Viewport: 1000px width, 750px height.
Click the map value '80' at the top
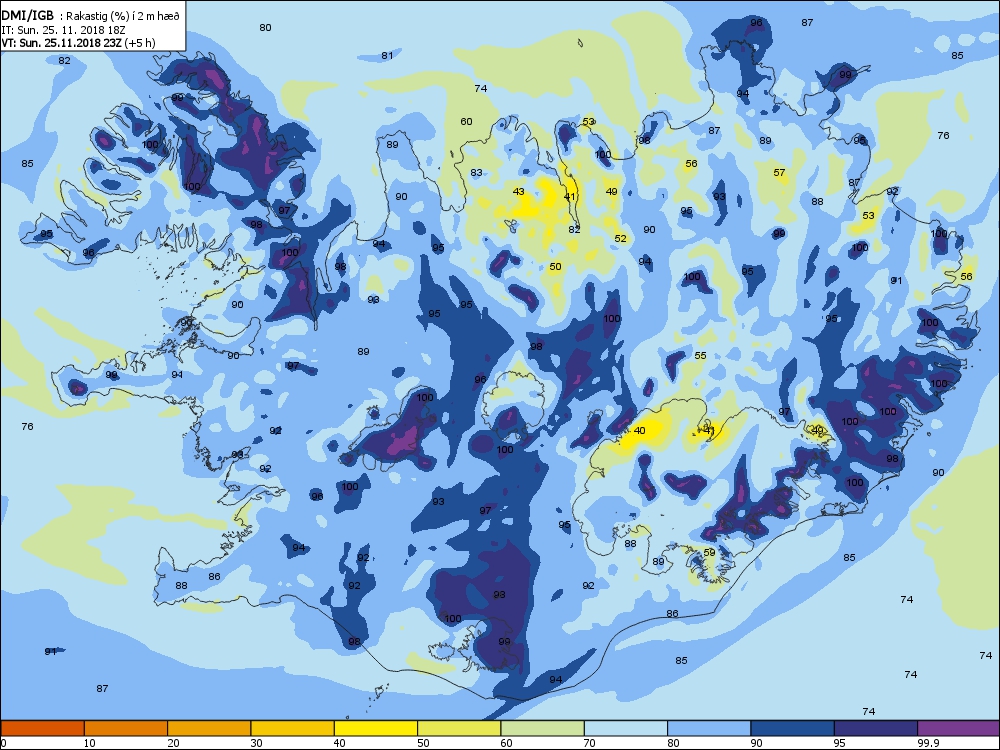(x=265, y=27)
